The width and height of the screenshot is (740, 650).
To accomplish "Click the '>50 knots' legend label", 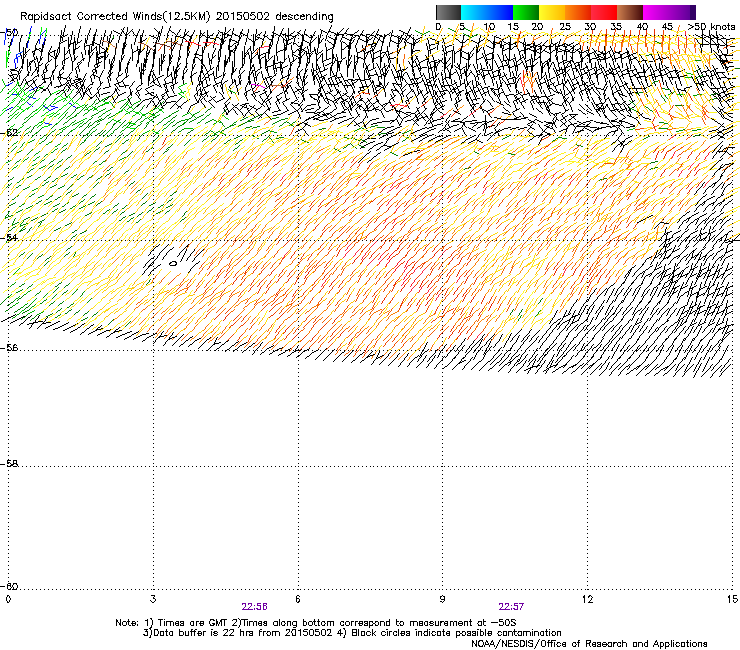I will 711,27.
